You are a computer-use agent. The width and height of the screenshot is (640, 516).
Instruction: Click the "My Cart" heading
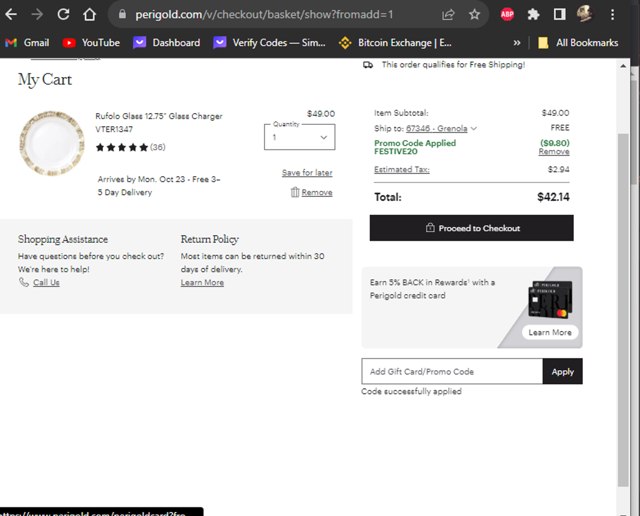45,80
